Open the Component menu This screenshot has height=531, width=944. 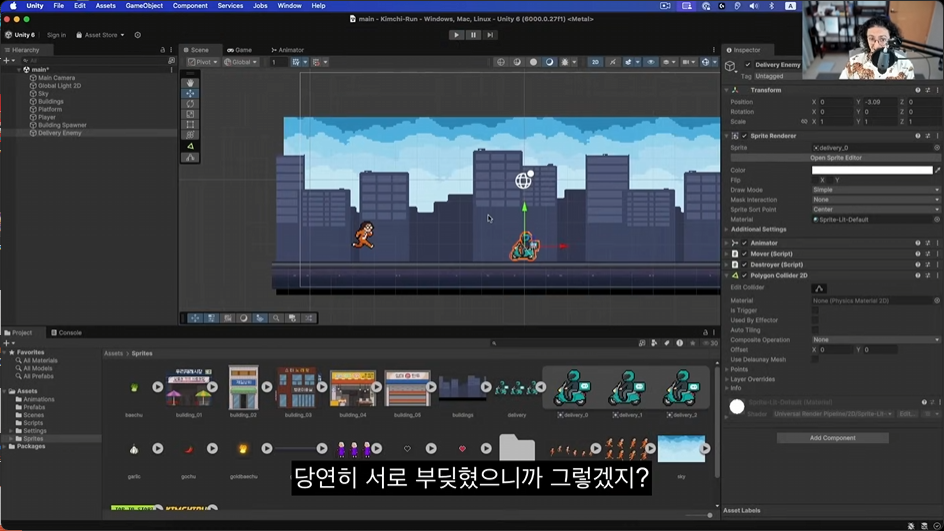point(190,5)
